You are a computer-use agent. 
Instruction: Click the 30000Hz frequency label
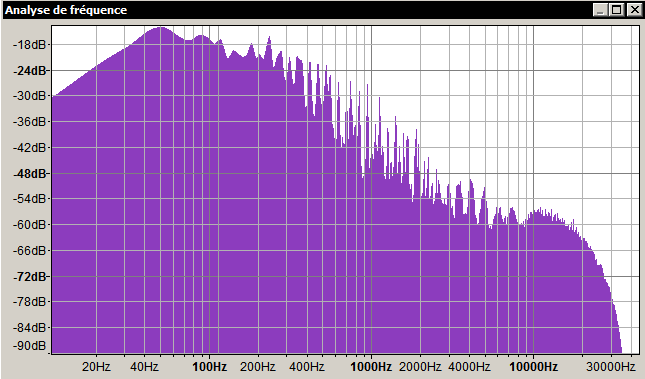[611, 366]
